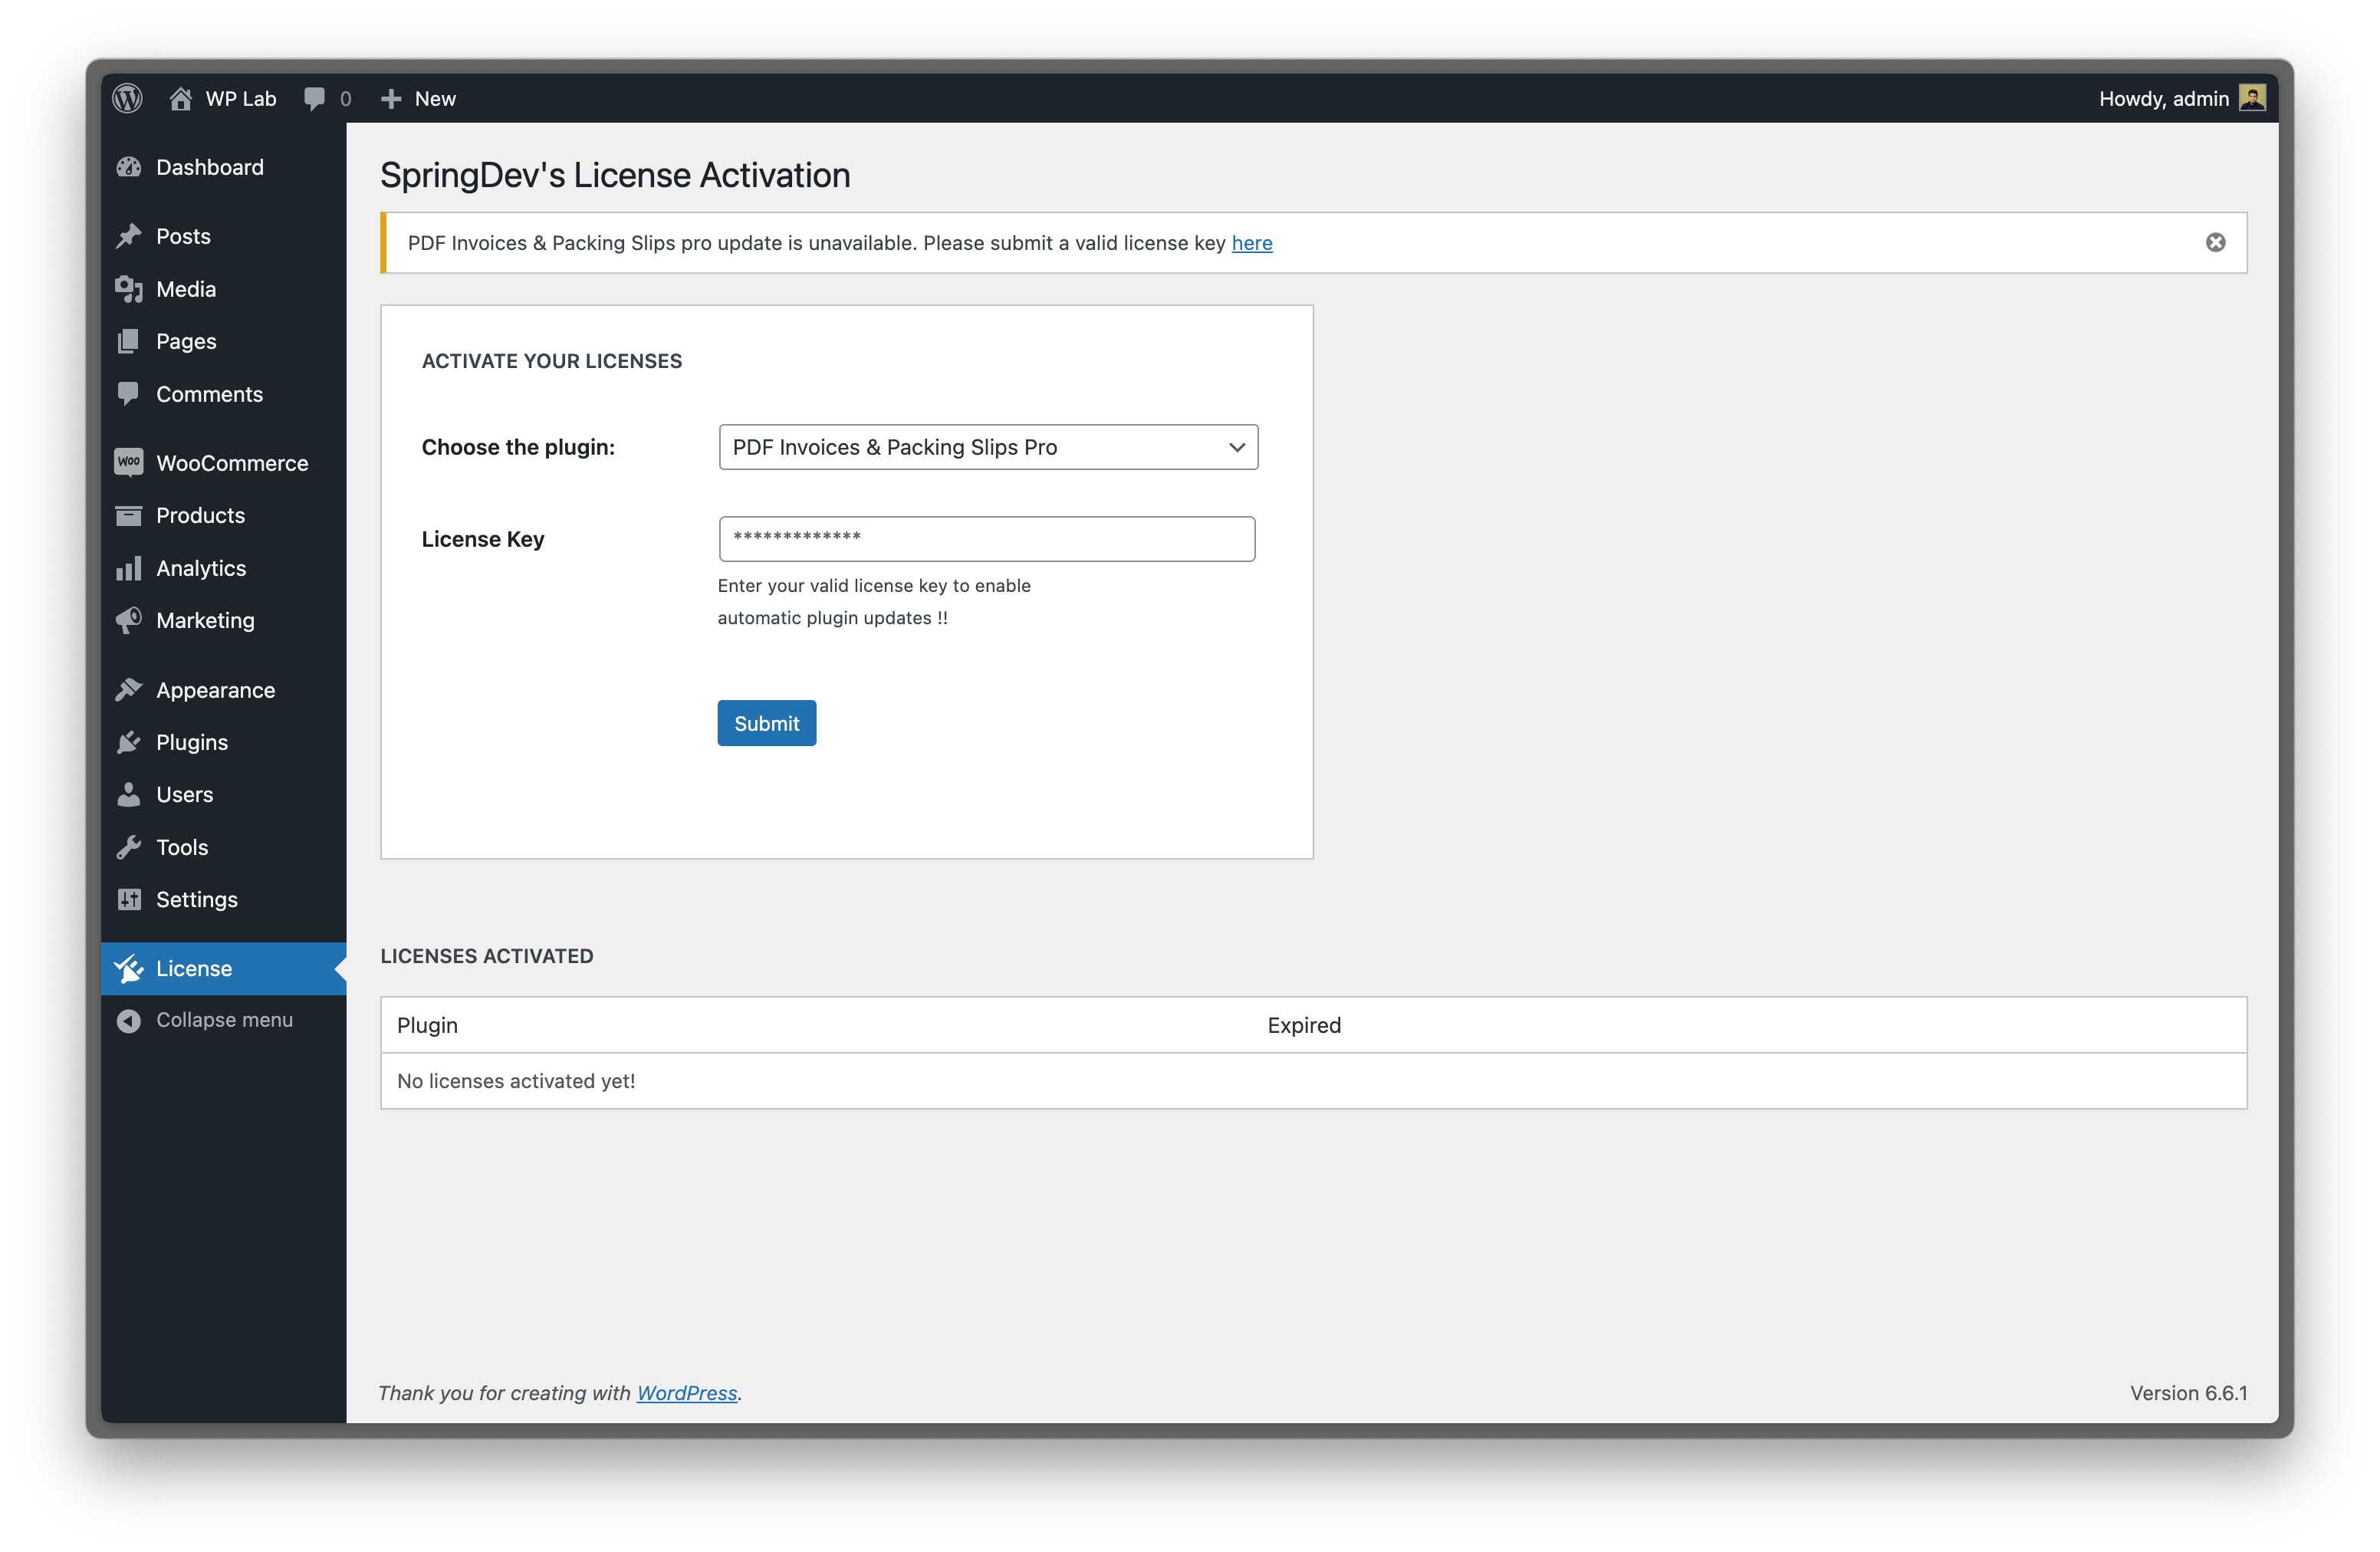Click the Settings sliders icon

click(129, 899)
